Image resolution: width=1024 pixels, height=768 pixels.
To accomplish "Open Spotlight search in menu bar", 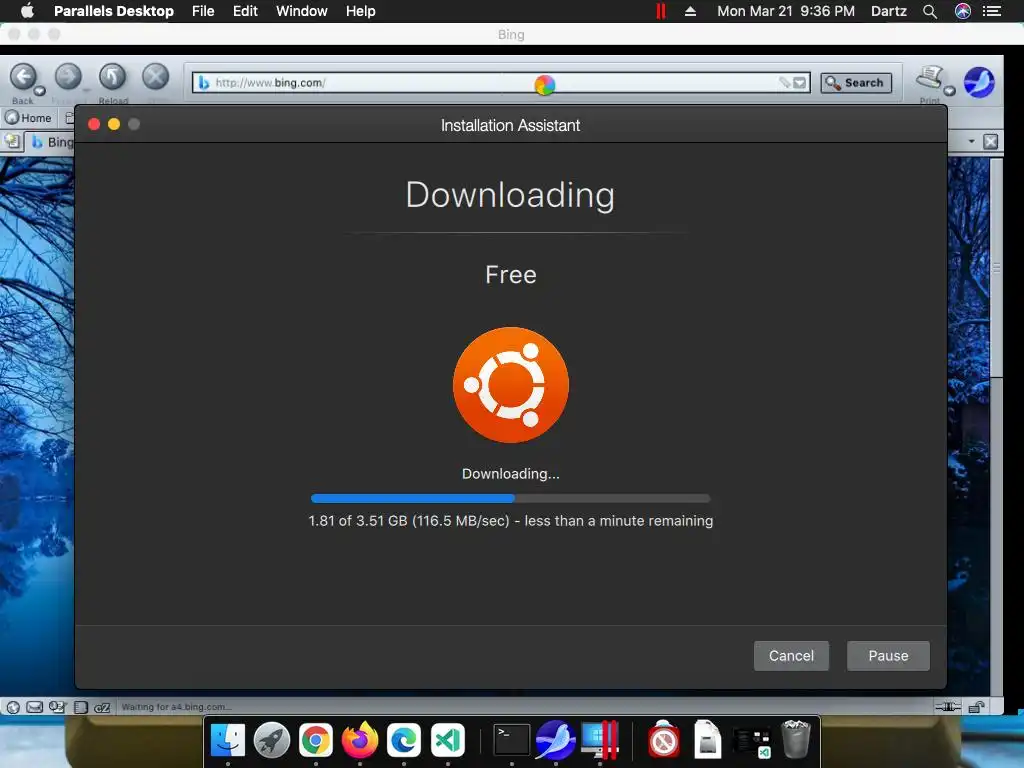I will (x=930, y=11).
